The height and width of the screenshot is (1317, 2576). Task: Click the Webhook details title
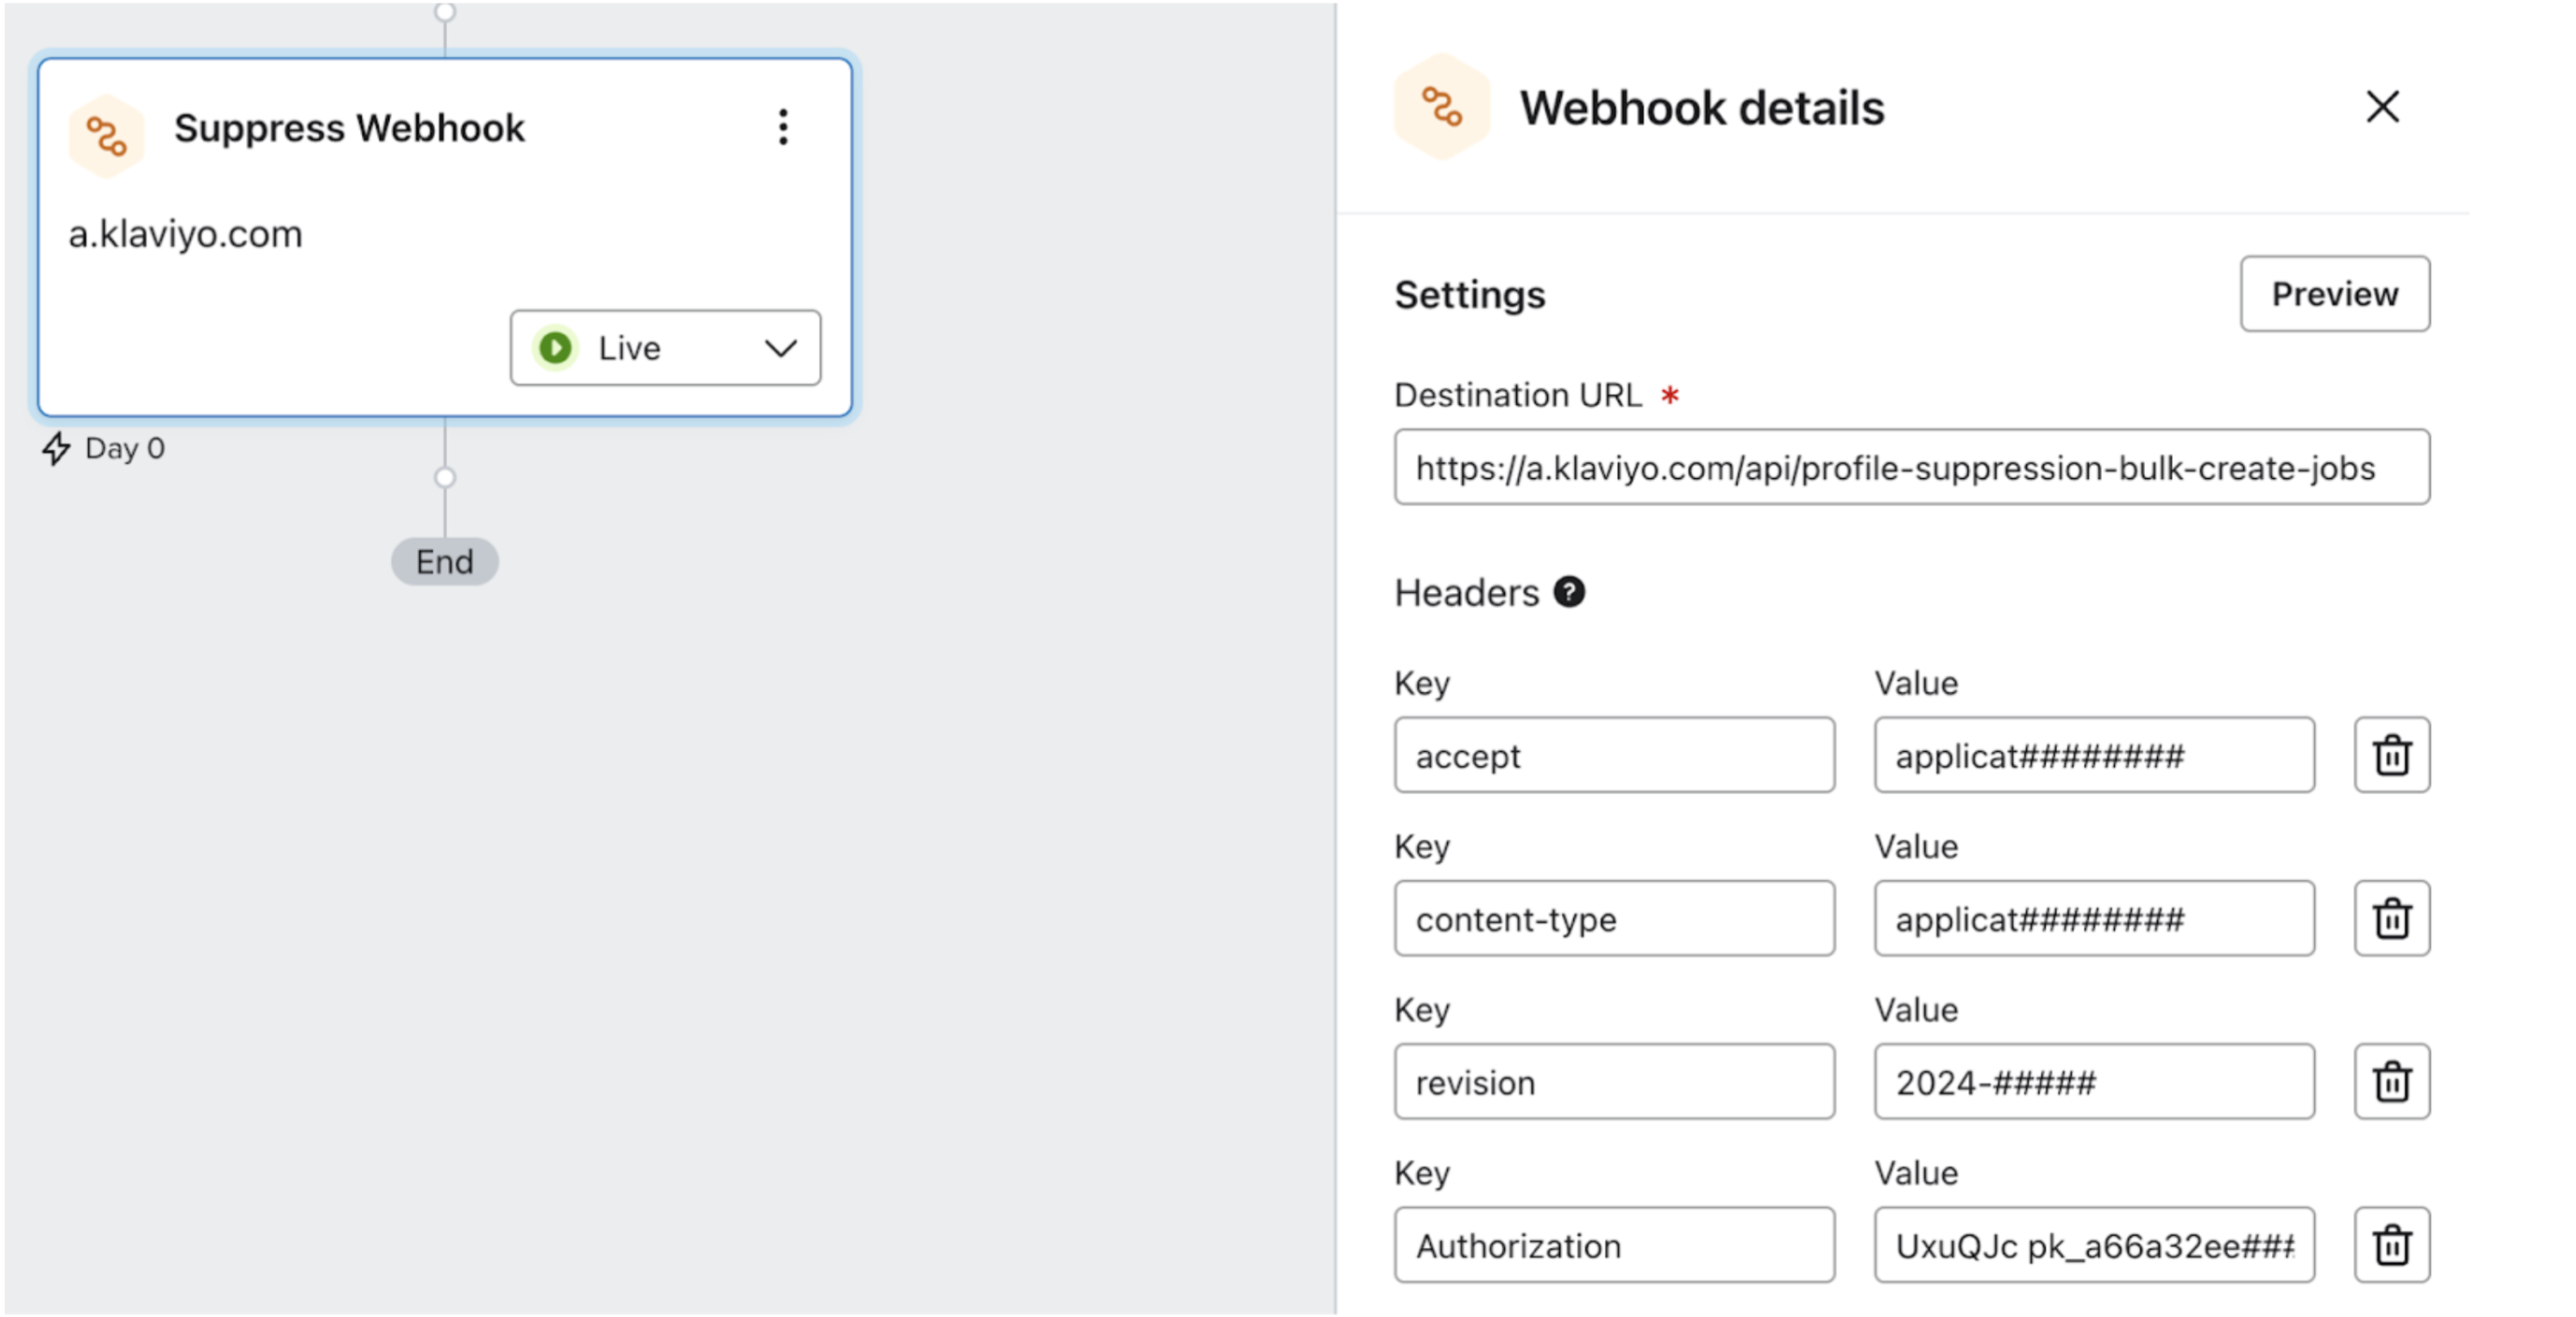(x=1702, y=108)
